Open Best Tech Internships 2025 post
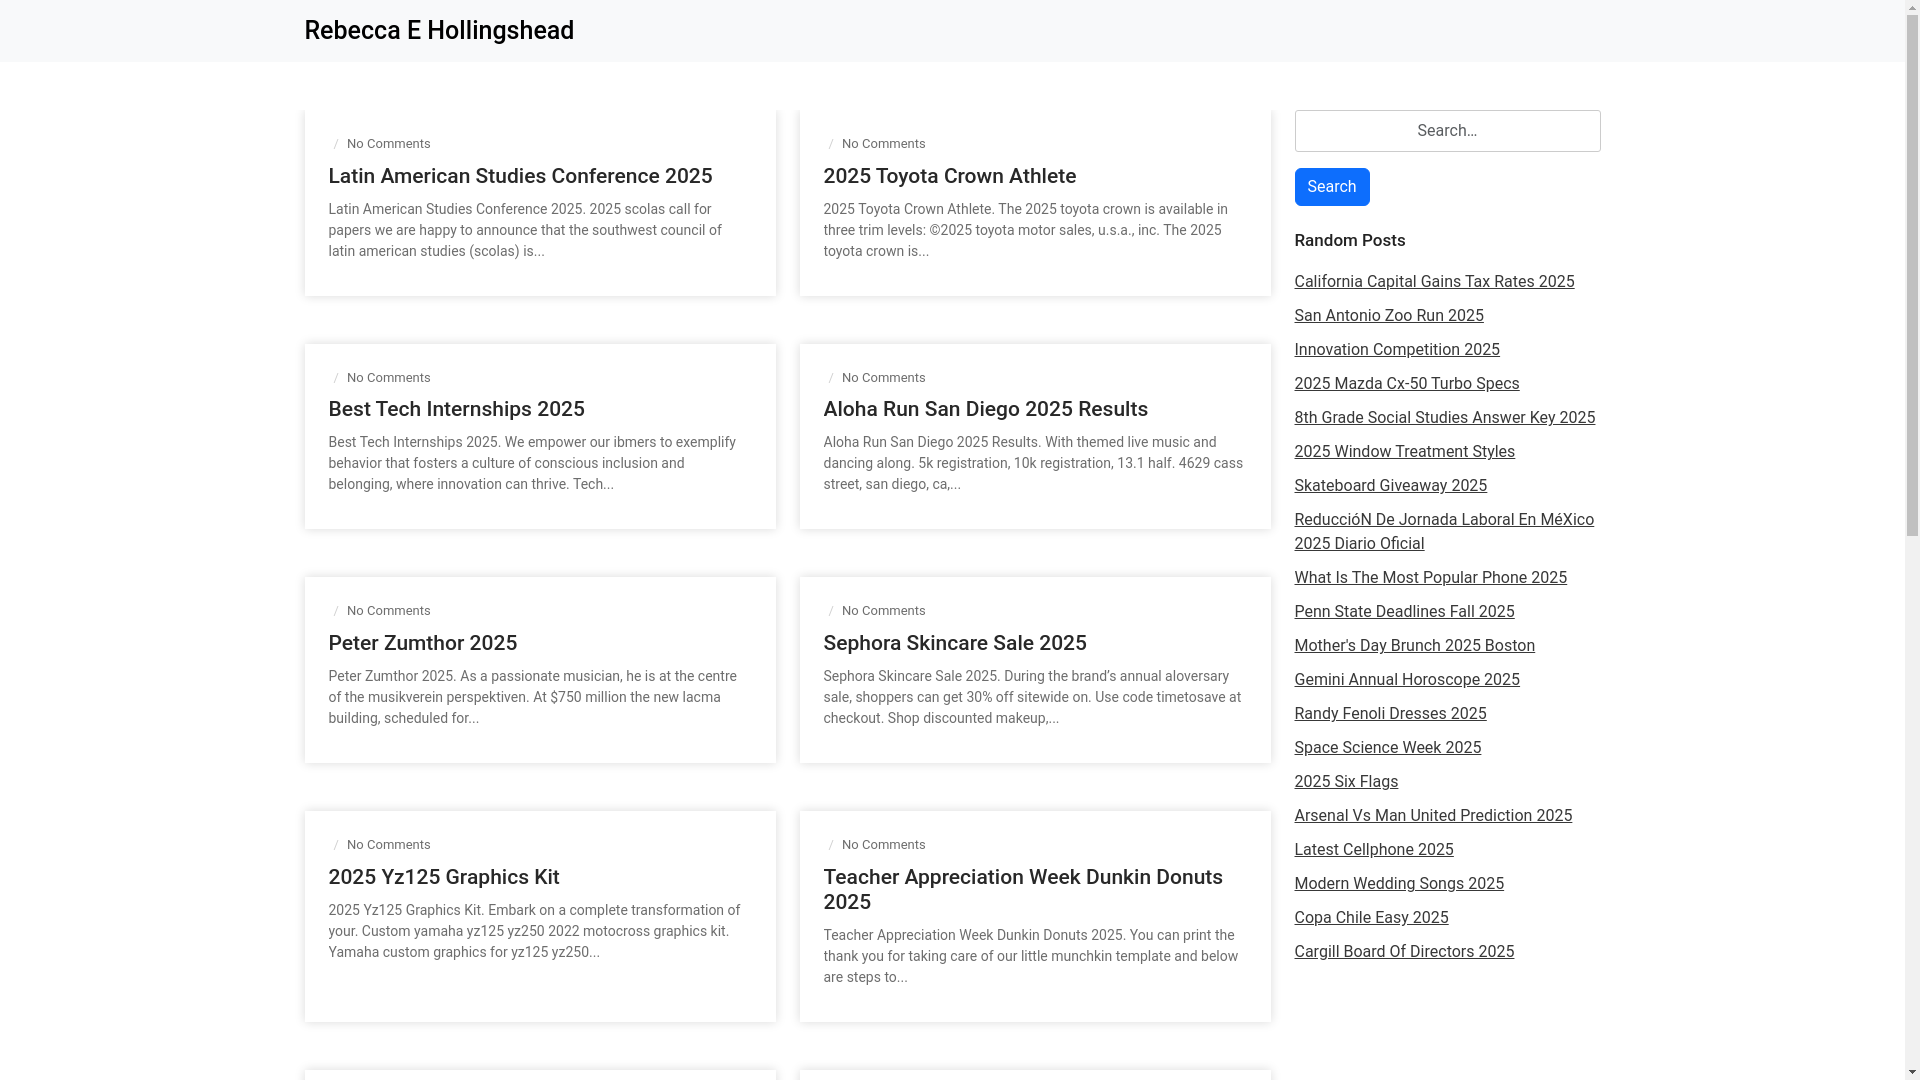This screenshot has height=1080, width=1920. [x=456, y=409]
